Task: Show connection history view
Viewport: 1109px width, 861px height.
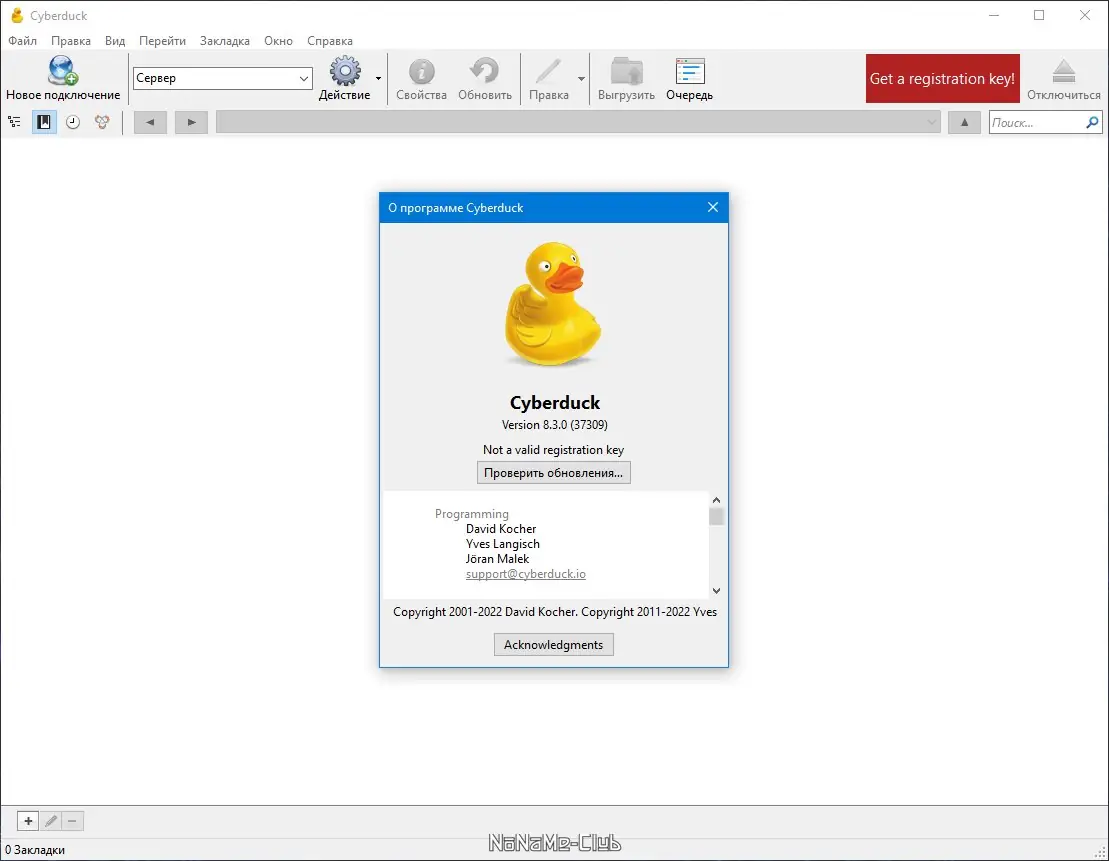Action: (x=73, y=122)
